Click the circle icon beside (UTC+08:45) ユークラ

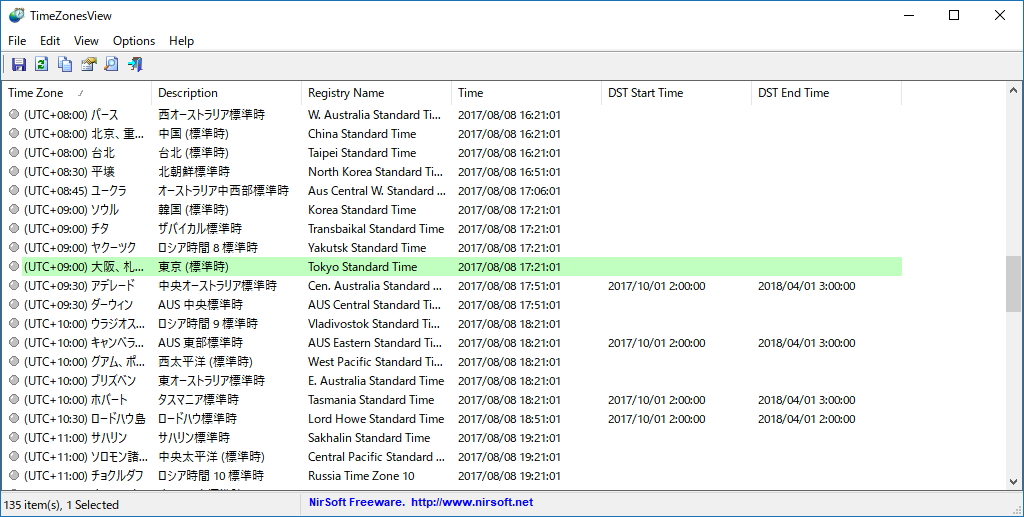point(14,191)
